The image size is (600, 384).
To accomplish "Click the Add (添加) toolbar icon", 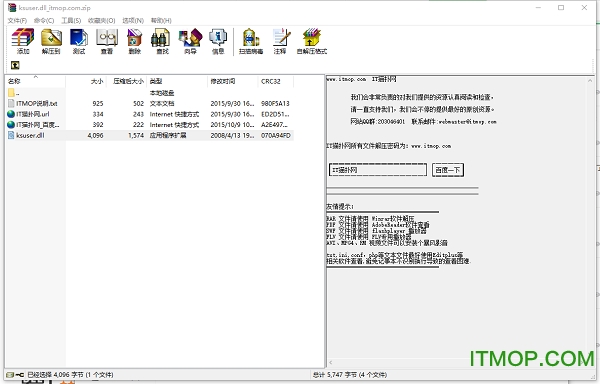I will (x=23, y=41).
